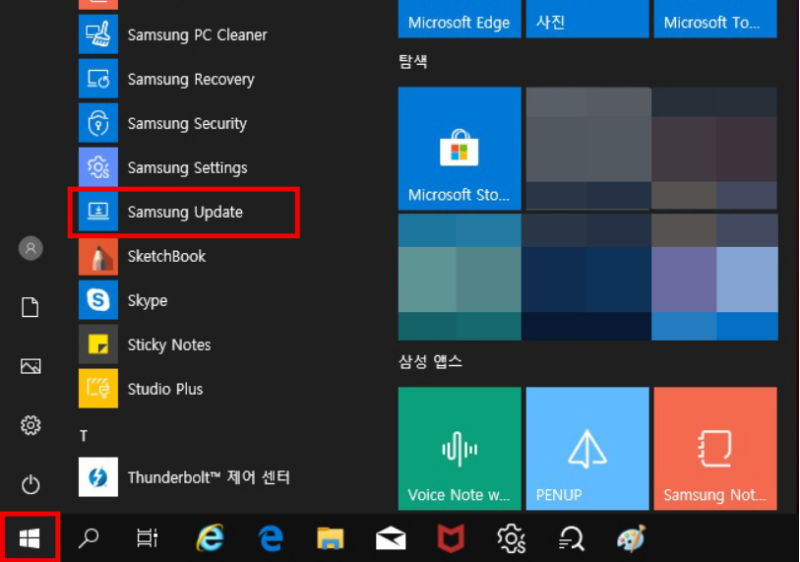
Task: Select the 탐색 group heading
Action: pyautogui.click(x=413, y=62)
